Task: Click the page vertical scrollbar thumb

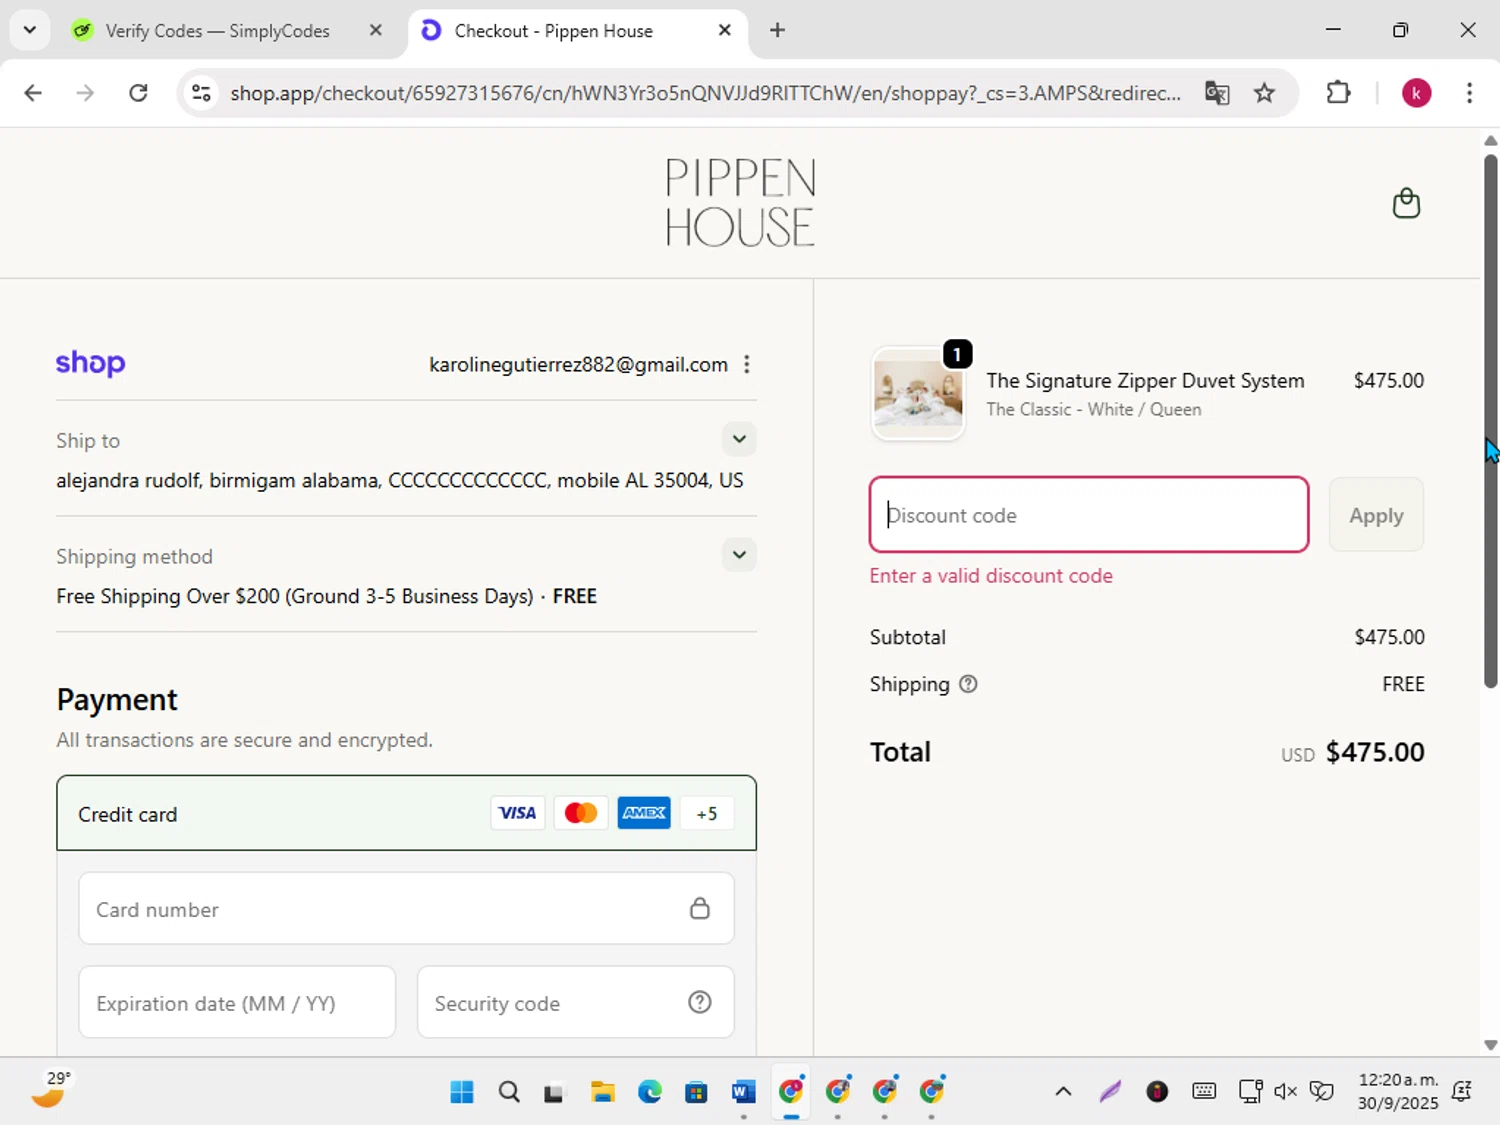Action: point(1490,420)
